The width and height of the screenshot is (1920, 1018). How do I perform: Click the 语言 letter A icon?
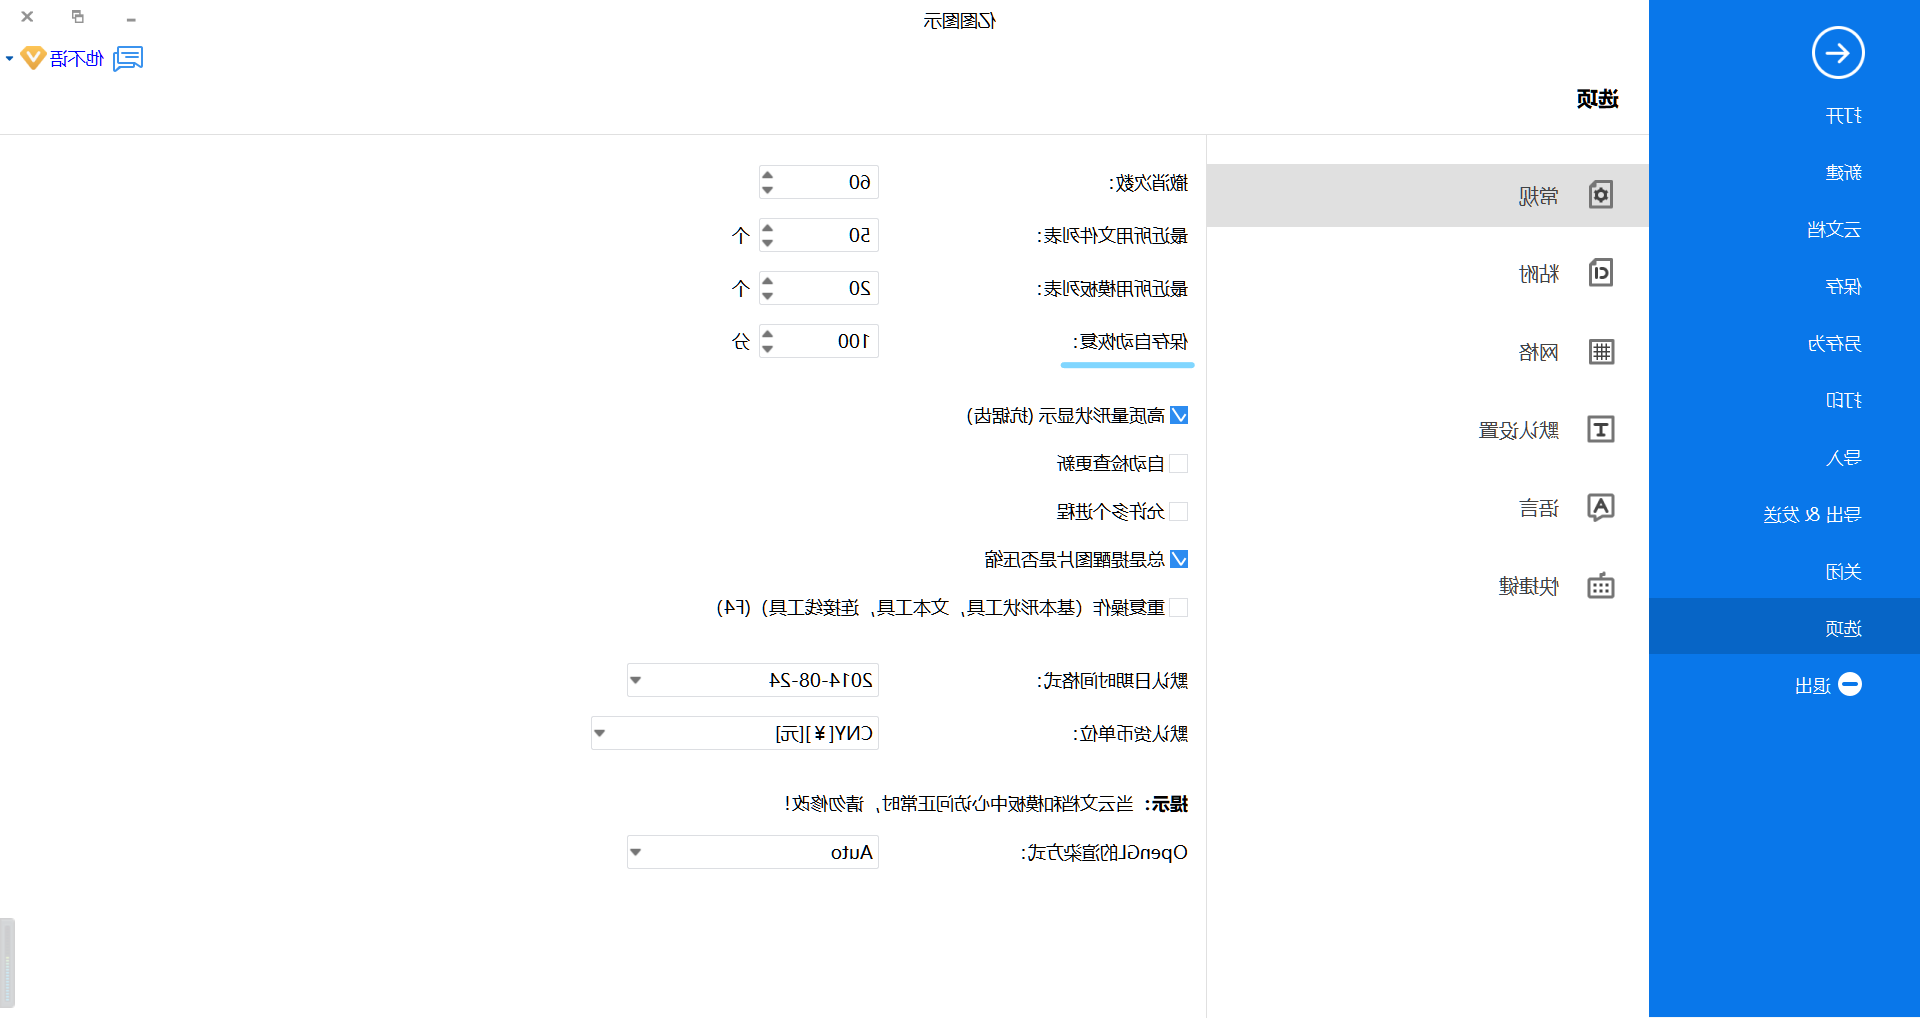tap(1601, 507)
